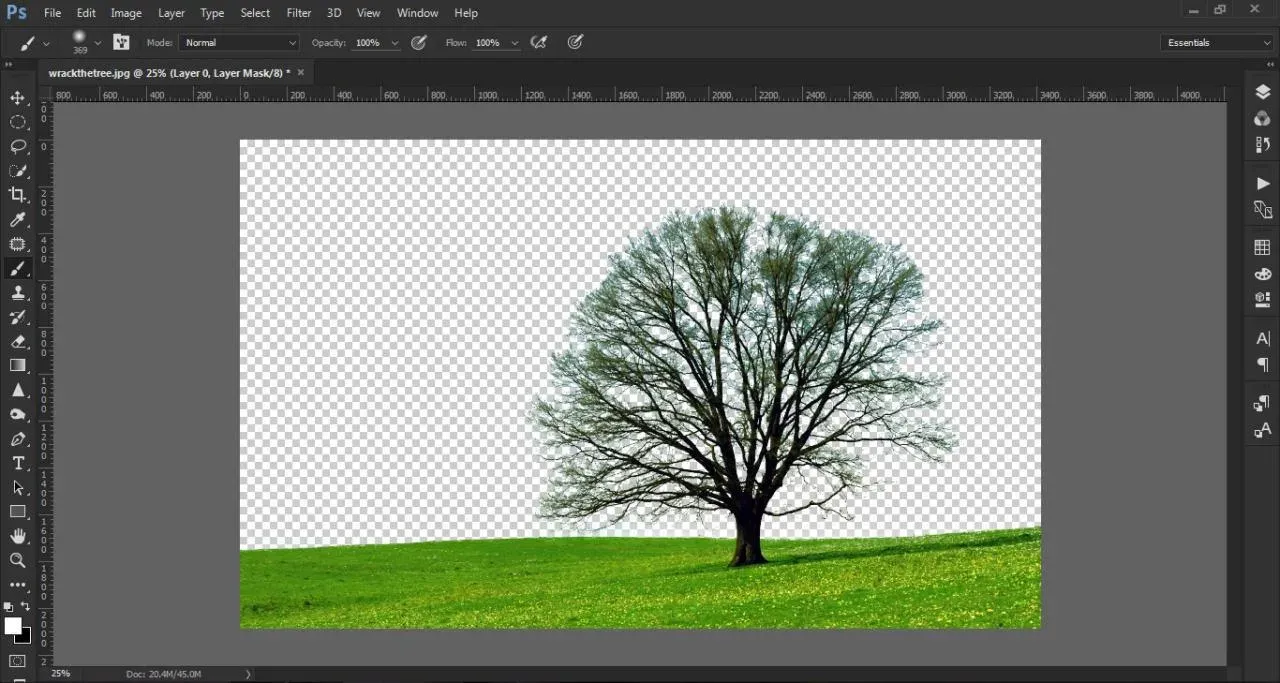Select the Brush tool in toolbox
Screen dimensions: 1280x683
(x=18, y=269)
